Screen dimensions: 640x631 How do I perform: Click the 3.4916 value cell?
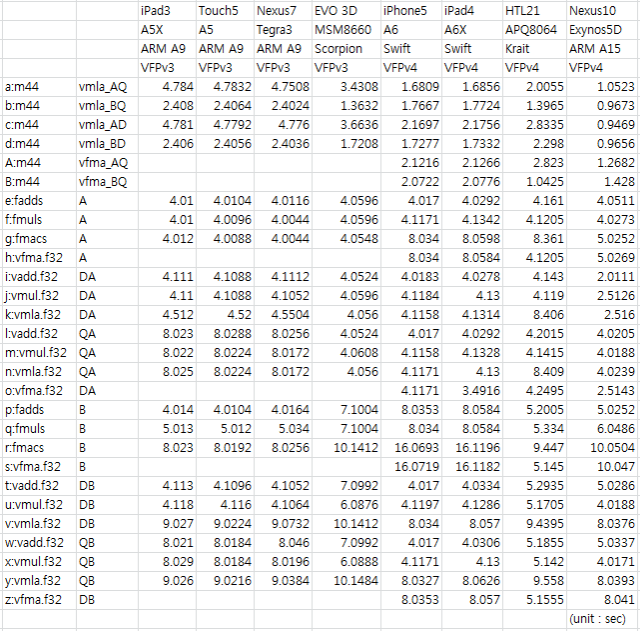tap(472, 391)
